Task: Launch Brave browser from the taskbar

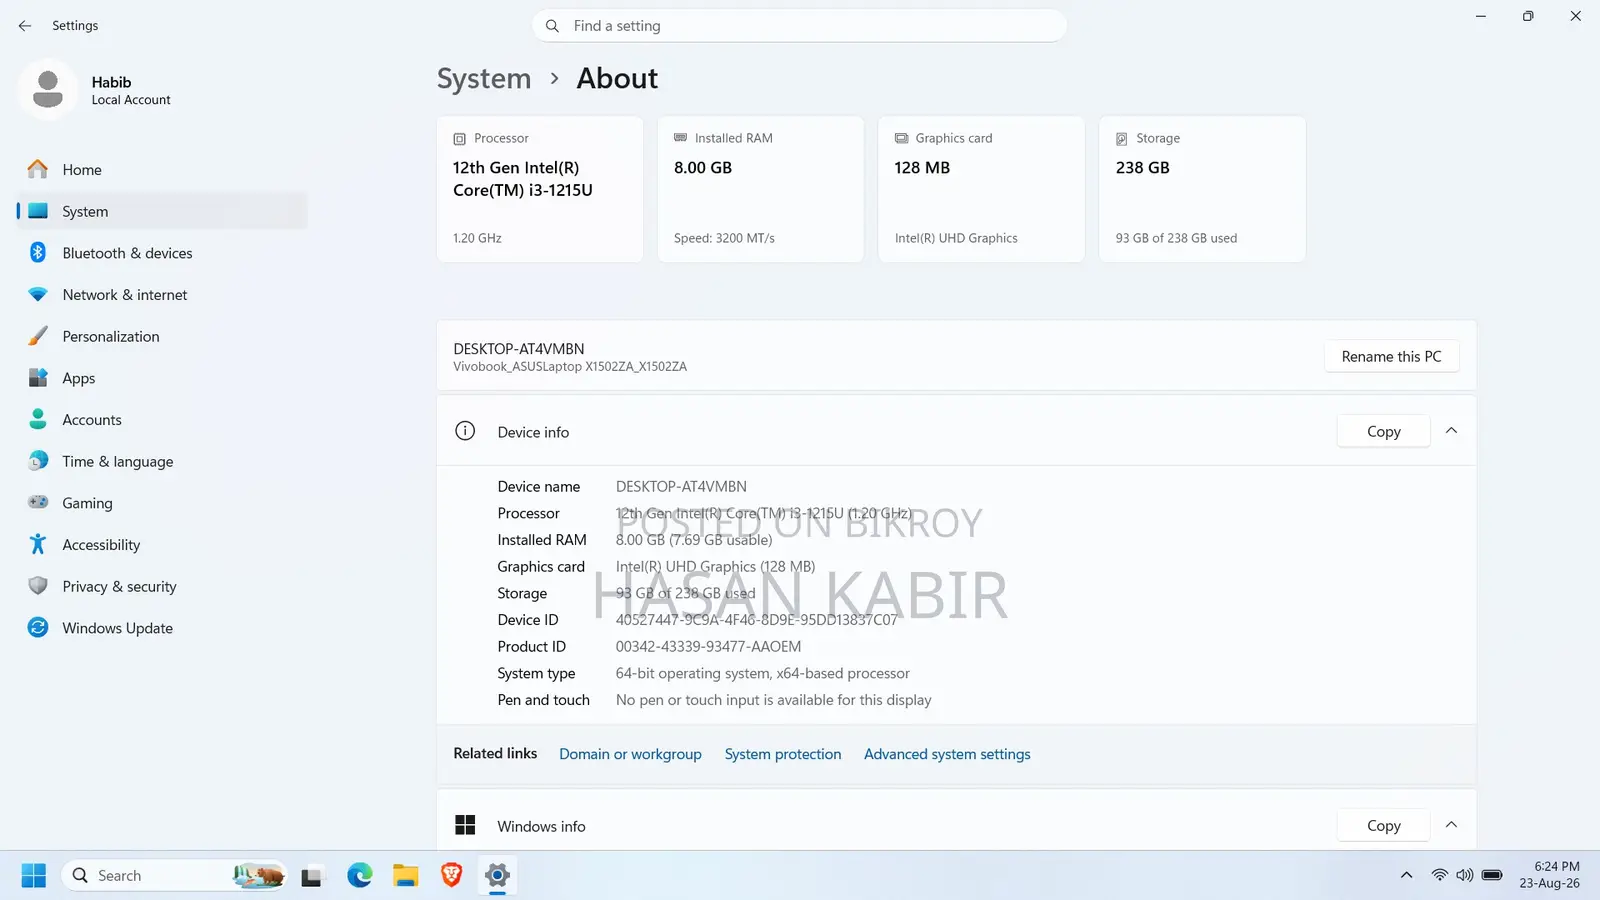Action: pos(452,876)
